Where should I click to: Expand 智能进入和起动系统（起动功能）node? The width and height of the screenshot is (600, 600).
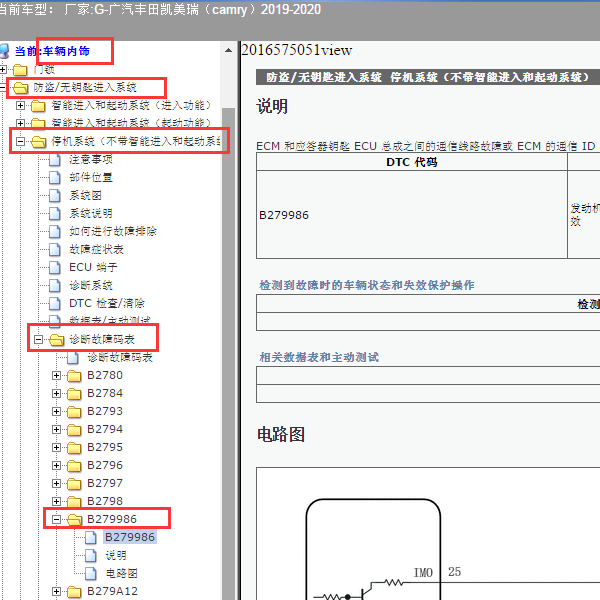pos(20,123)
